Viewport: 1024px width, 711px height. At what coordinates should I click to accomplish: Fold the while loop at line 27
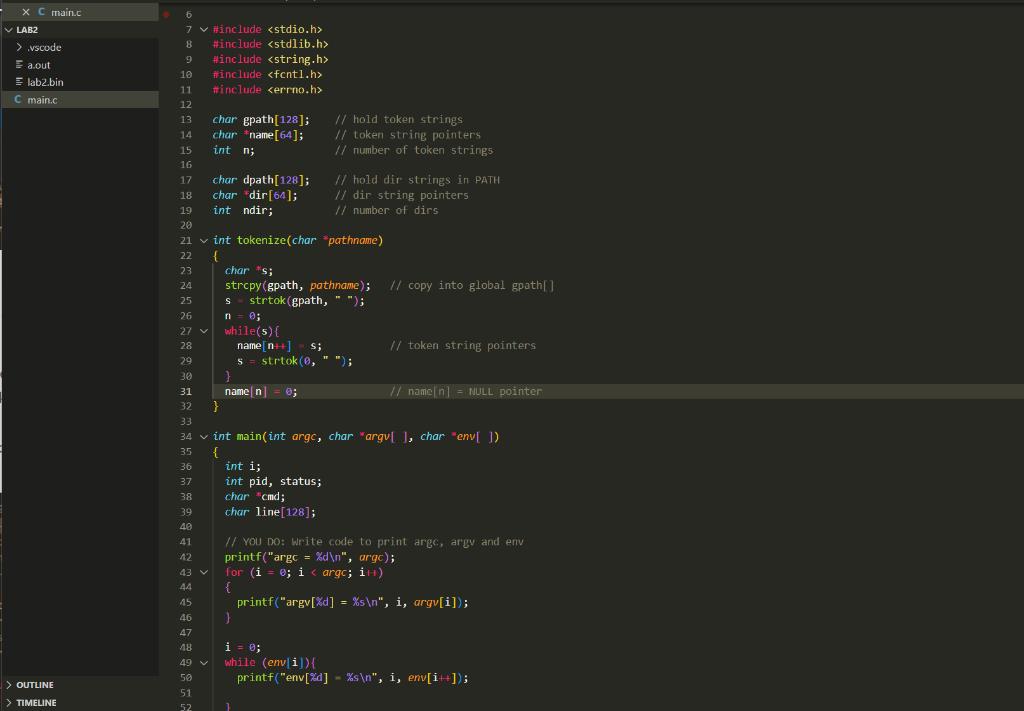[204, 331]
